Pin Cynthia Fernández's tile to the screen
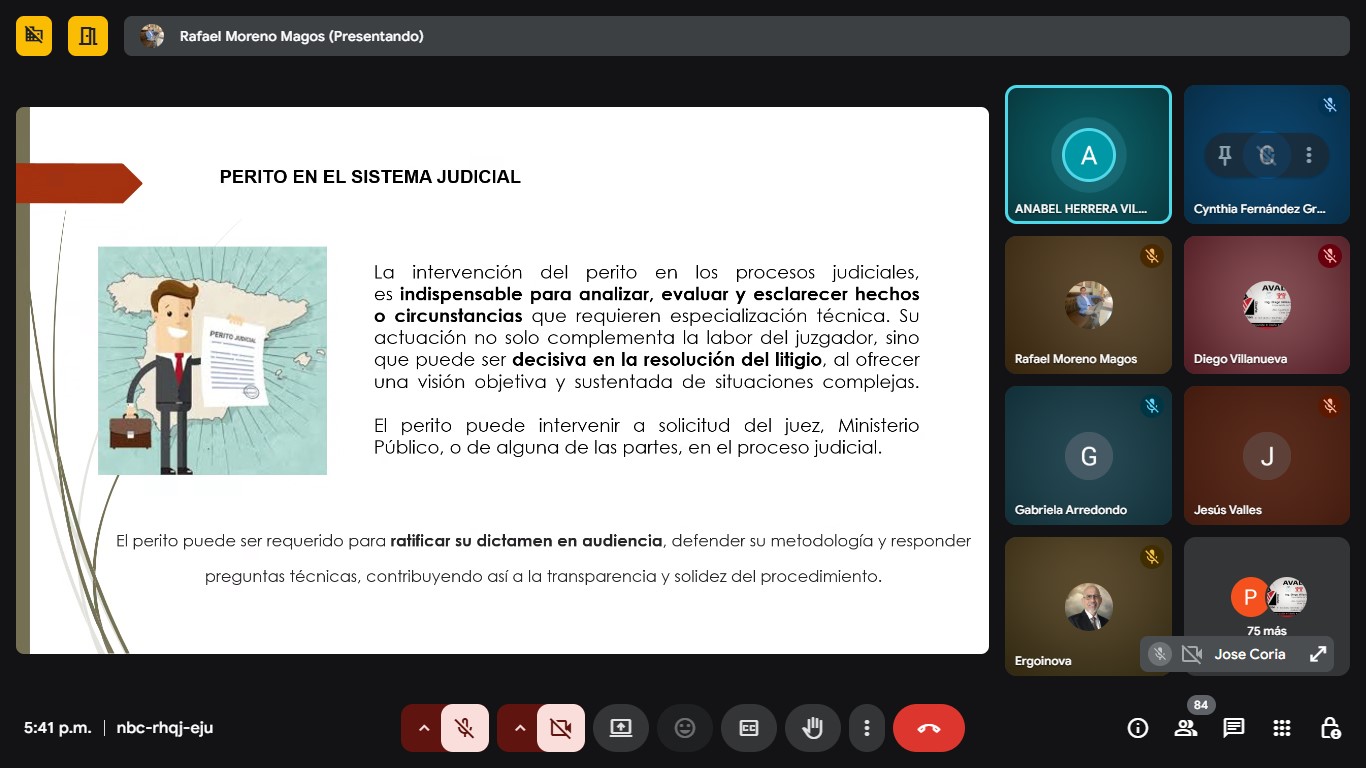 point(1225,156)
